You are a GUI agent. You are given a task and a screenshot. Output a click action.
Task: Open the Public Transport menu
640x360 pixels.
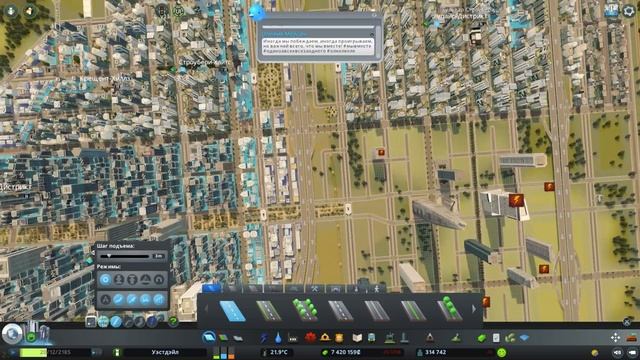click(x=371, y=338)
